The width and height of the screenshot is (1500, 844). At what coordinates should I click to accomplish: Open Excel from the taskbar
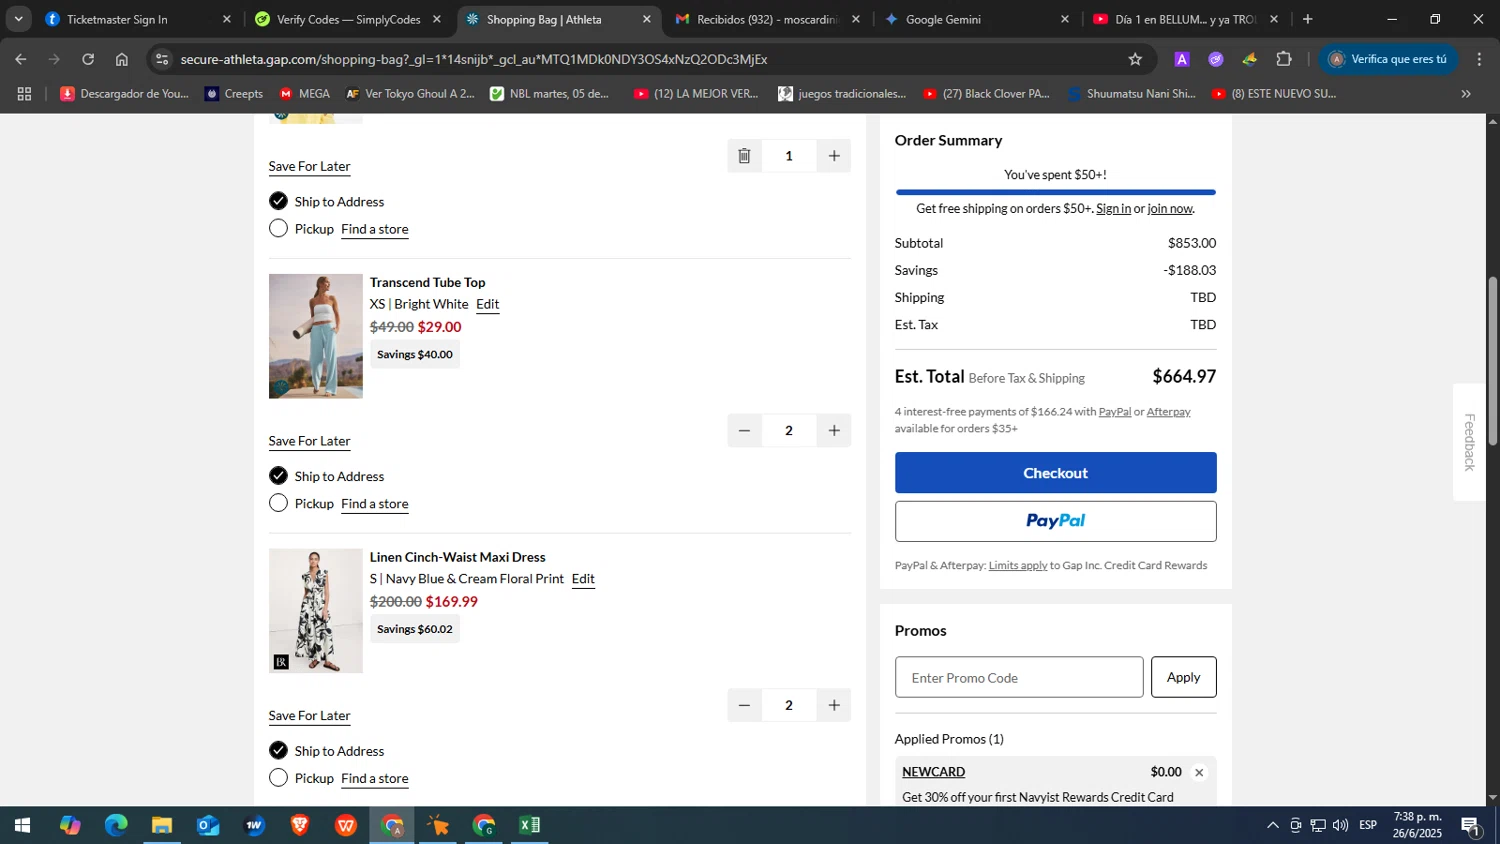pyautogui.click(x=530, y=826)
